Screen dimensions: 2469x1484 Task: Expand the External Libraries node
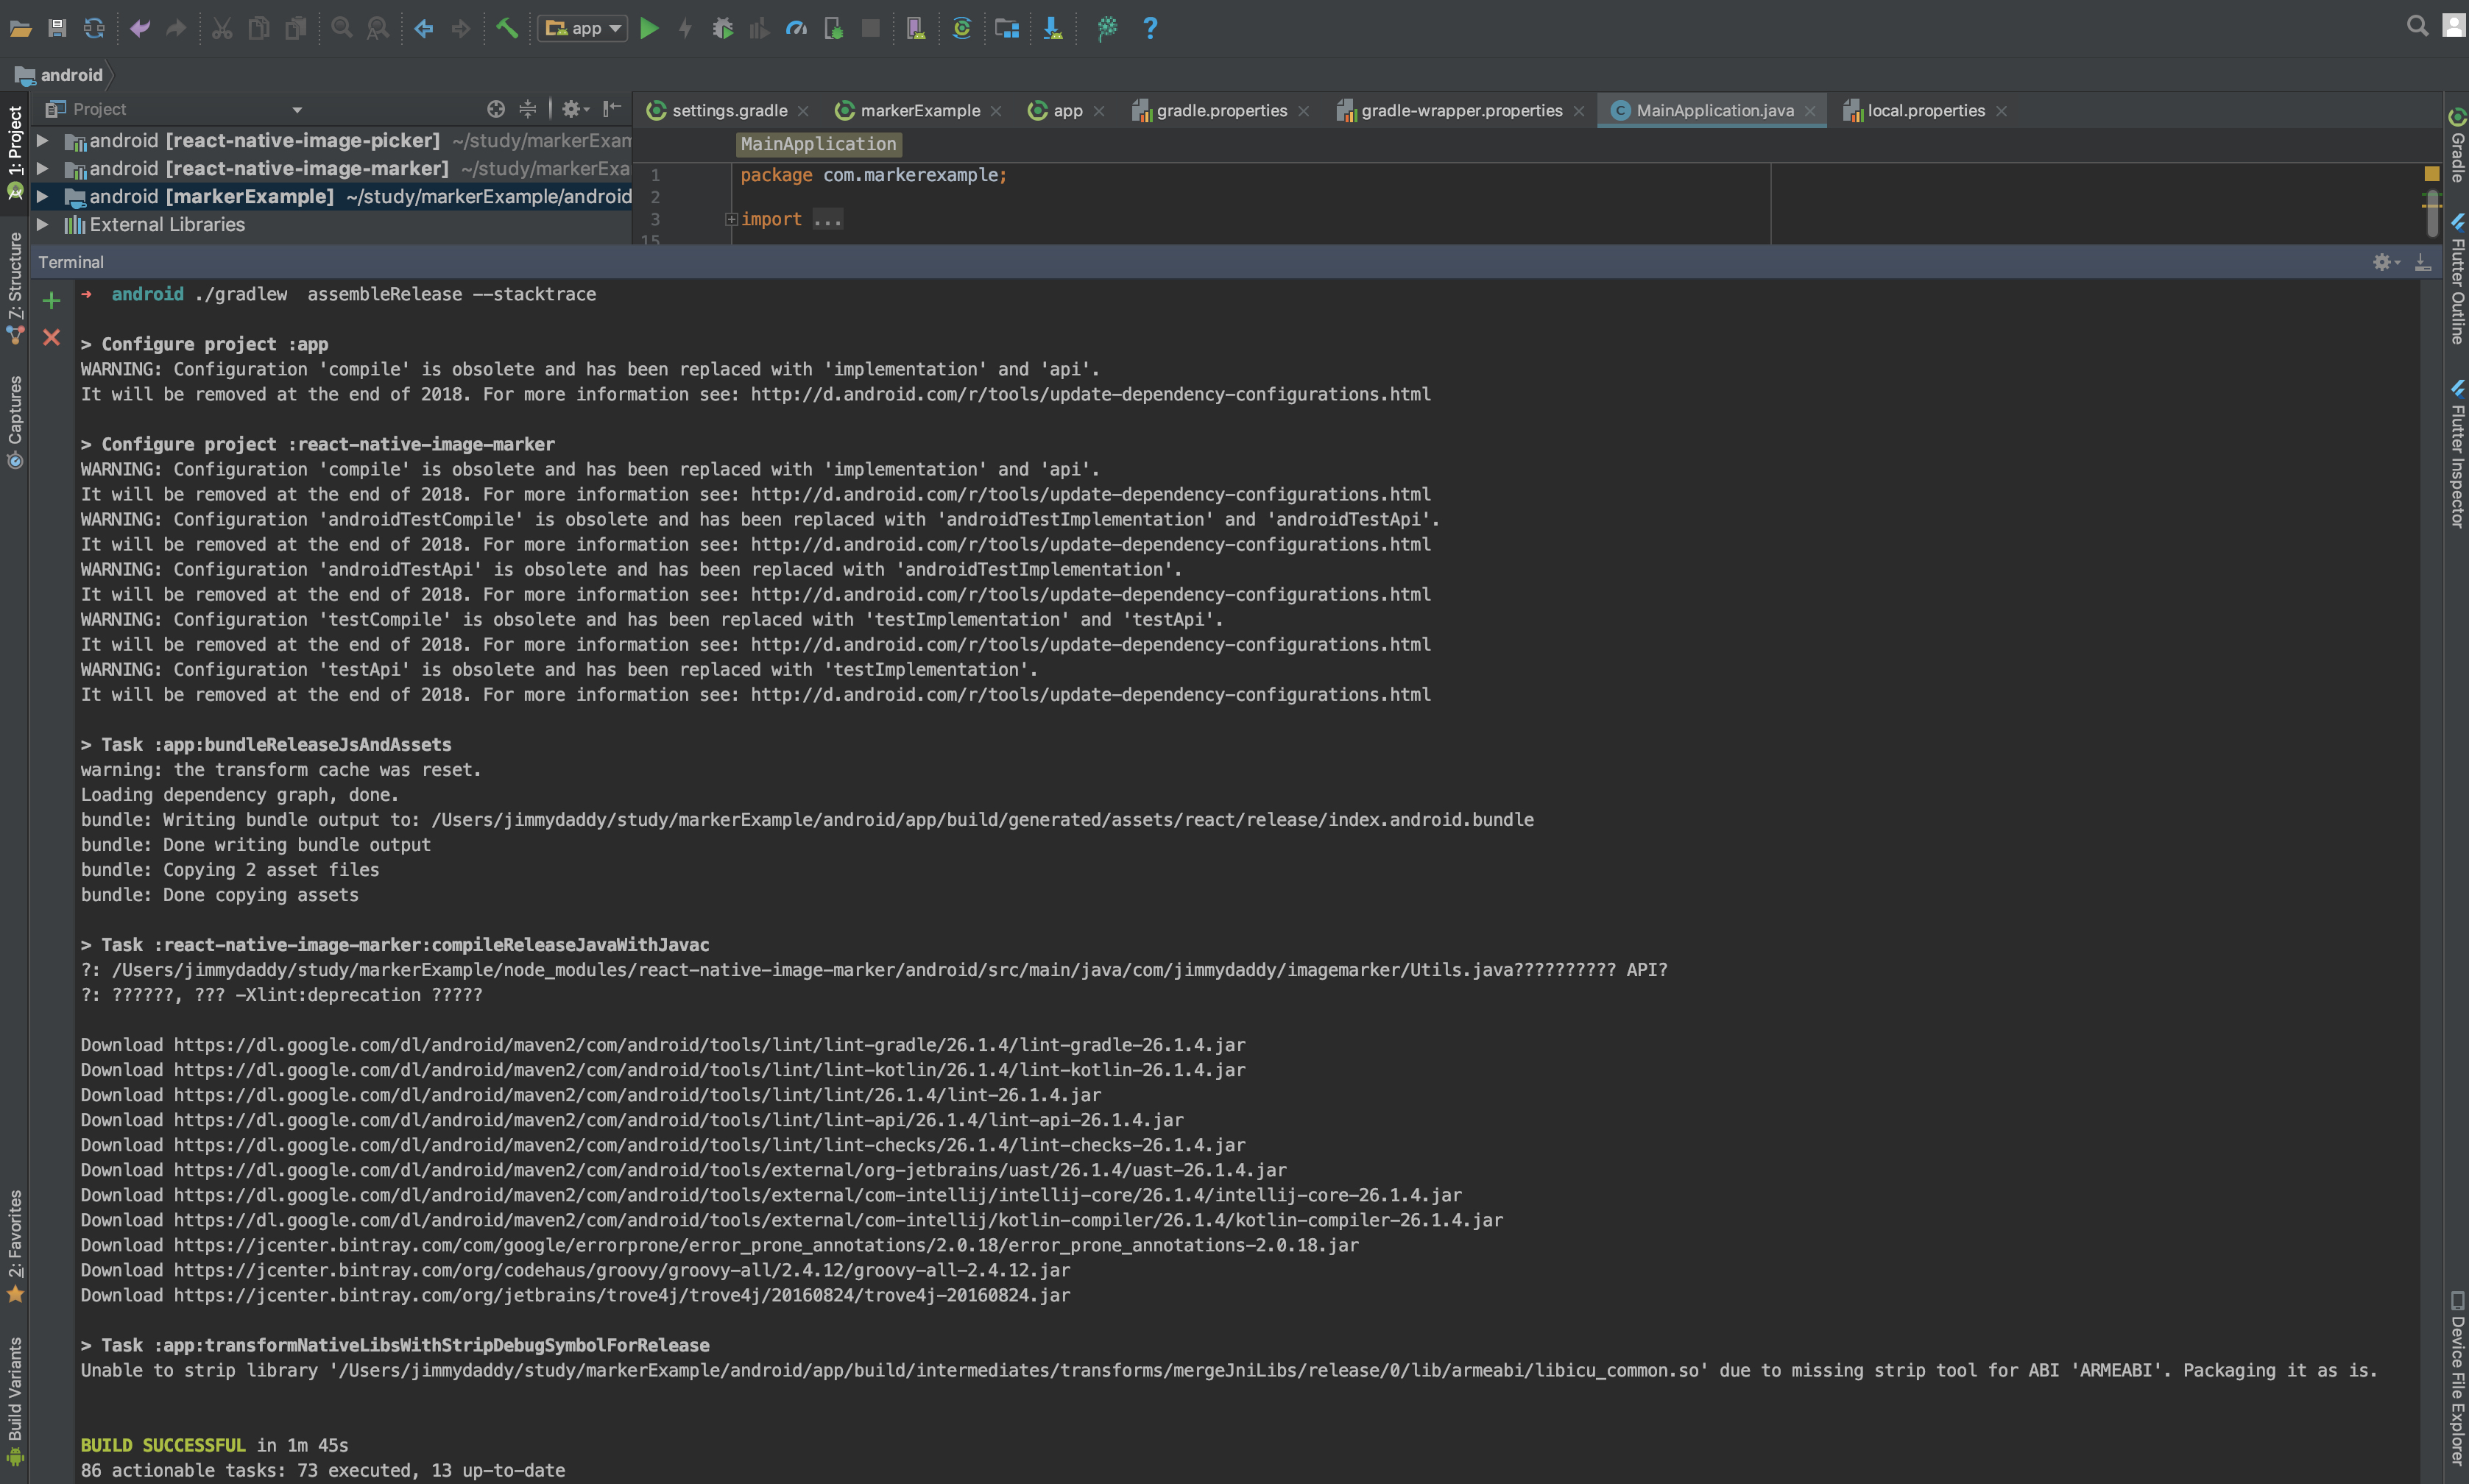(42, 224)
